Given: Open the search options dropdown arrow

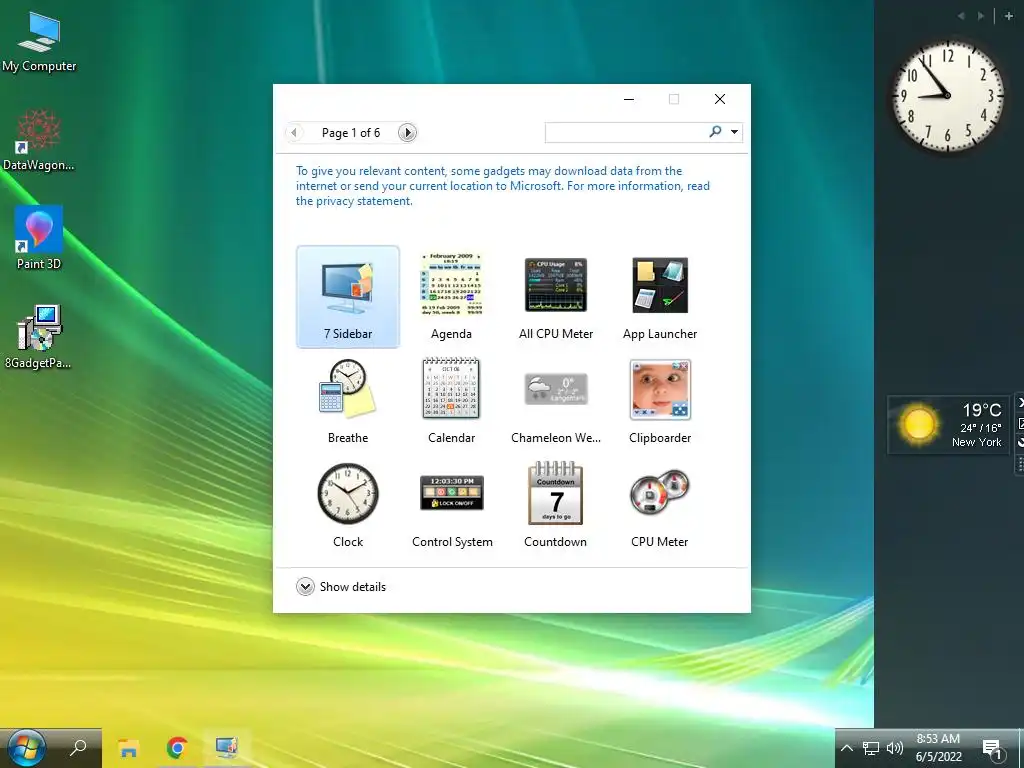Looking at the screenshot, I should coord(735,132).
